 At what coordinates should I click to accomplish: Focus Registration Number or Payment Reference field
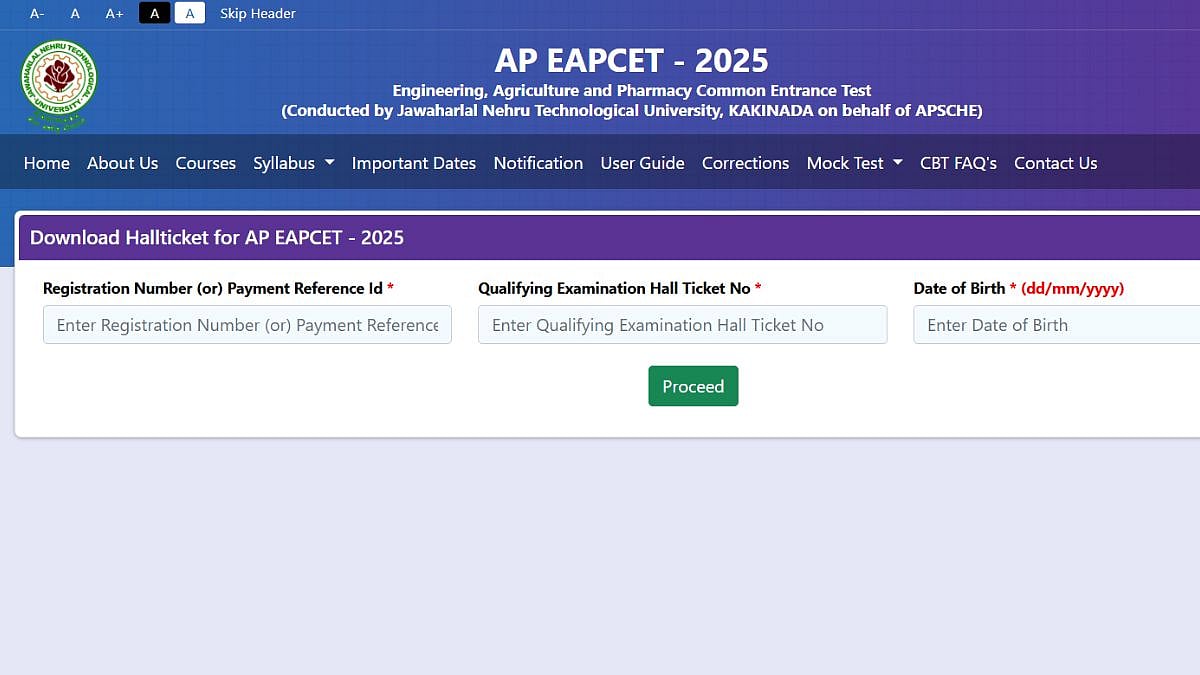[247, 325]
